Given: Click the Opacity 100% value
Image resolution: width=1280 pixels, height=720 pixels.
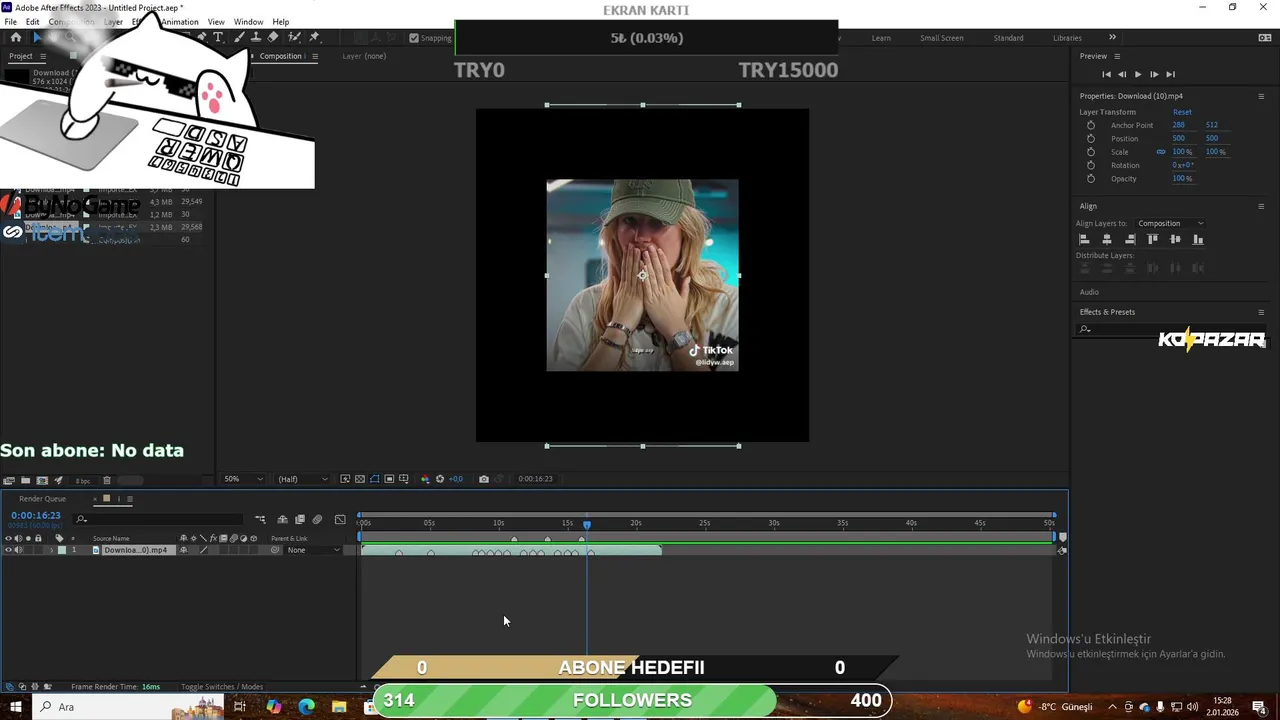Looking at the screenshot, I should tap(1182, 178).
